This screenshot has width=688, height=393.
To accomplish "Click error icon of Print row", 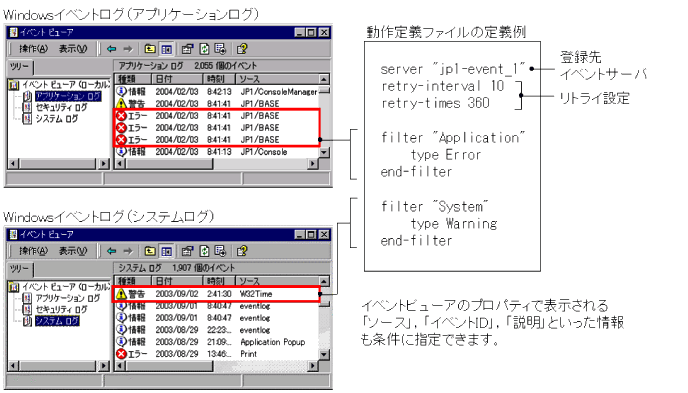I will [121, 354].
